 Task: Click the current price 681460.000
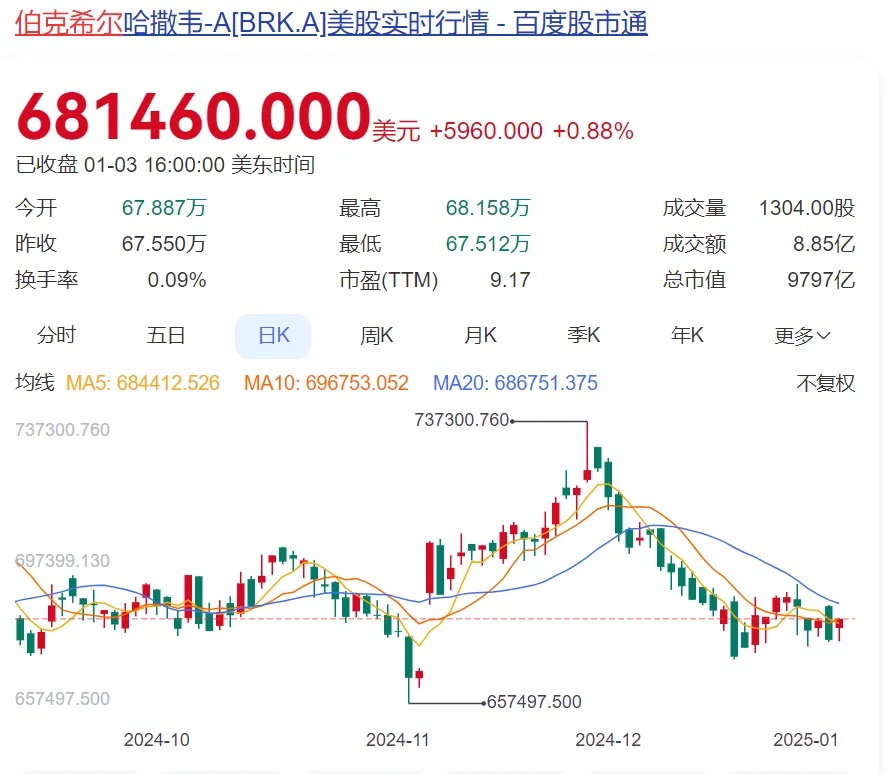(193, 116)
